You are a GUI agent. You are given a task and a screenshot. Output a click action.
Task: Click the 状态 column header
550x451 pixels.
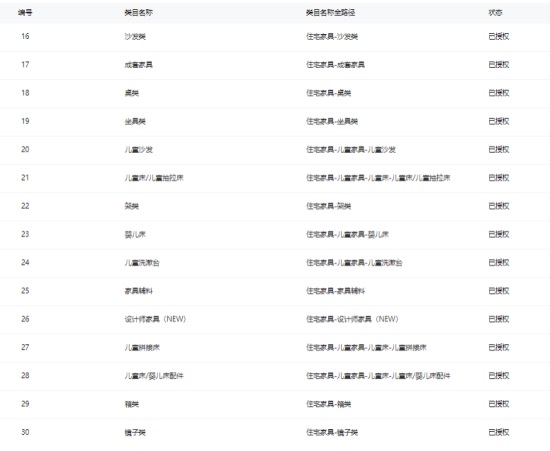coord(495,13)
